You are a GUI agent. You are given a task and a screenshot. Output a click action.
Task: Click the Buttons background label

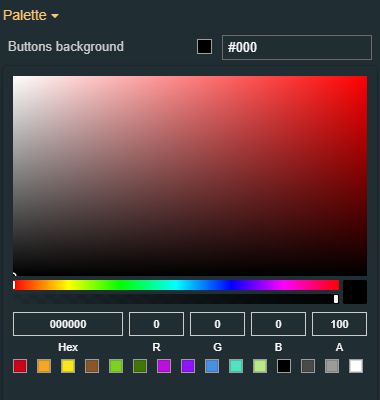click(x=66, y=46)
